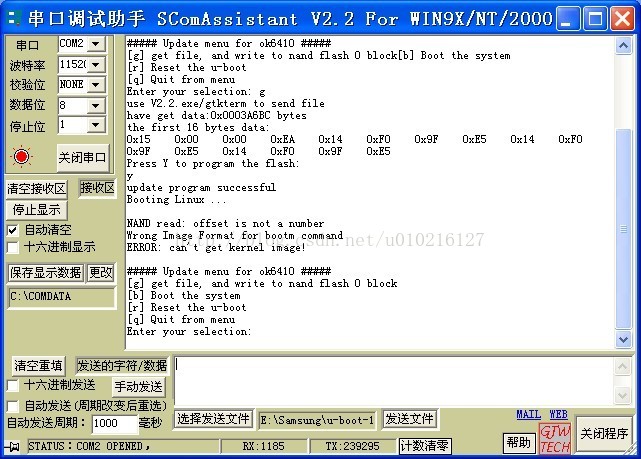The width and height of the screenshot is (641, 459).
Task: Open the 串口 COM2 port dropdown
Action: coord(96,43)
